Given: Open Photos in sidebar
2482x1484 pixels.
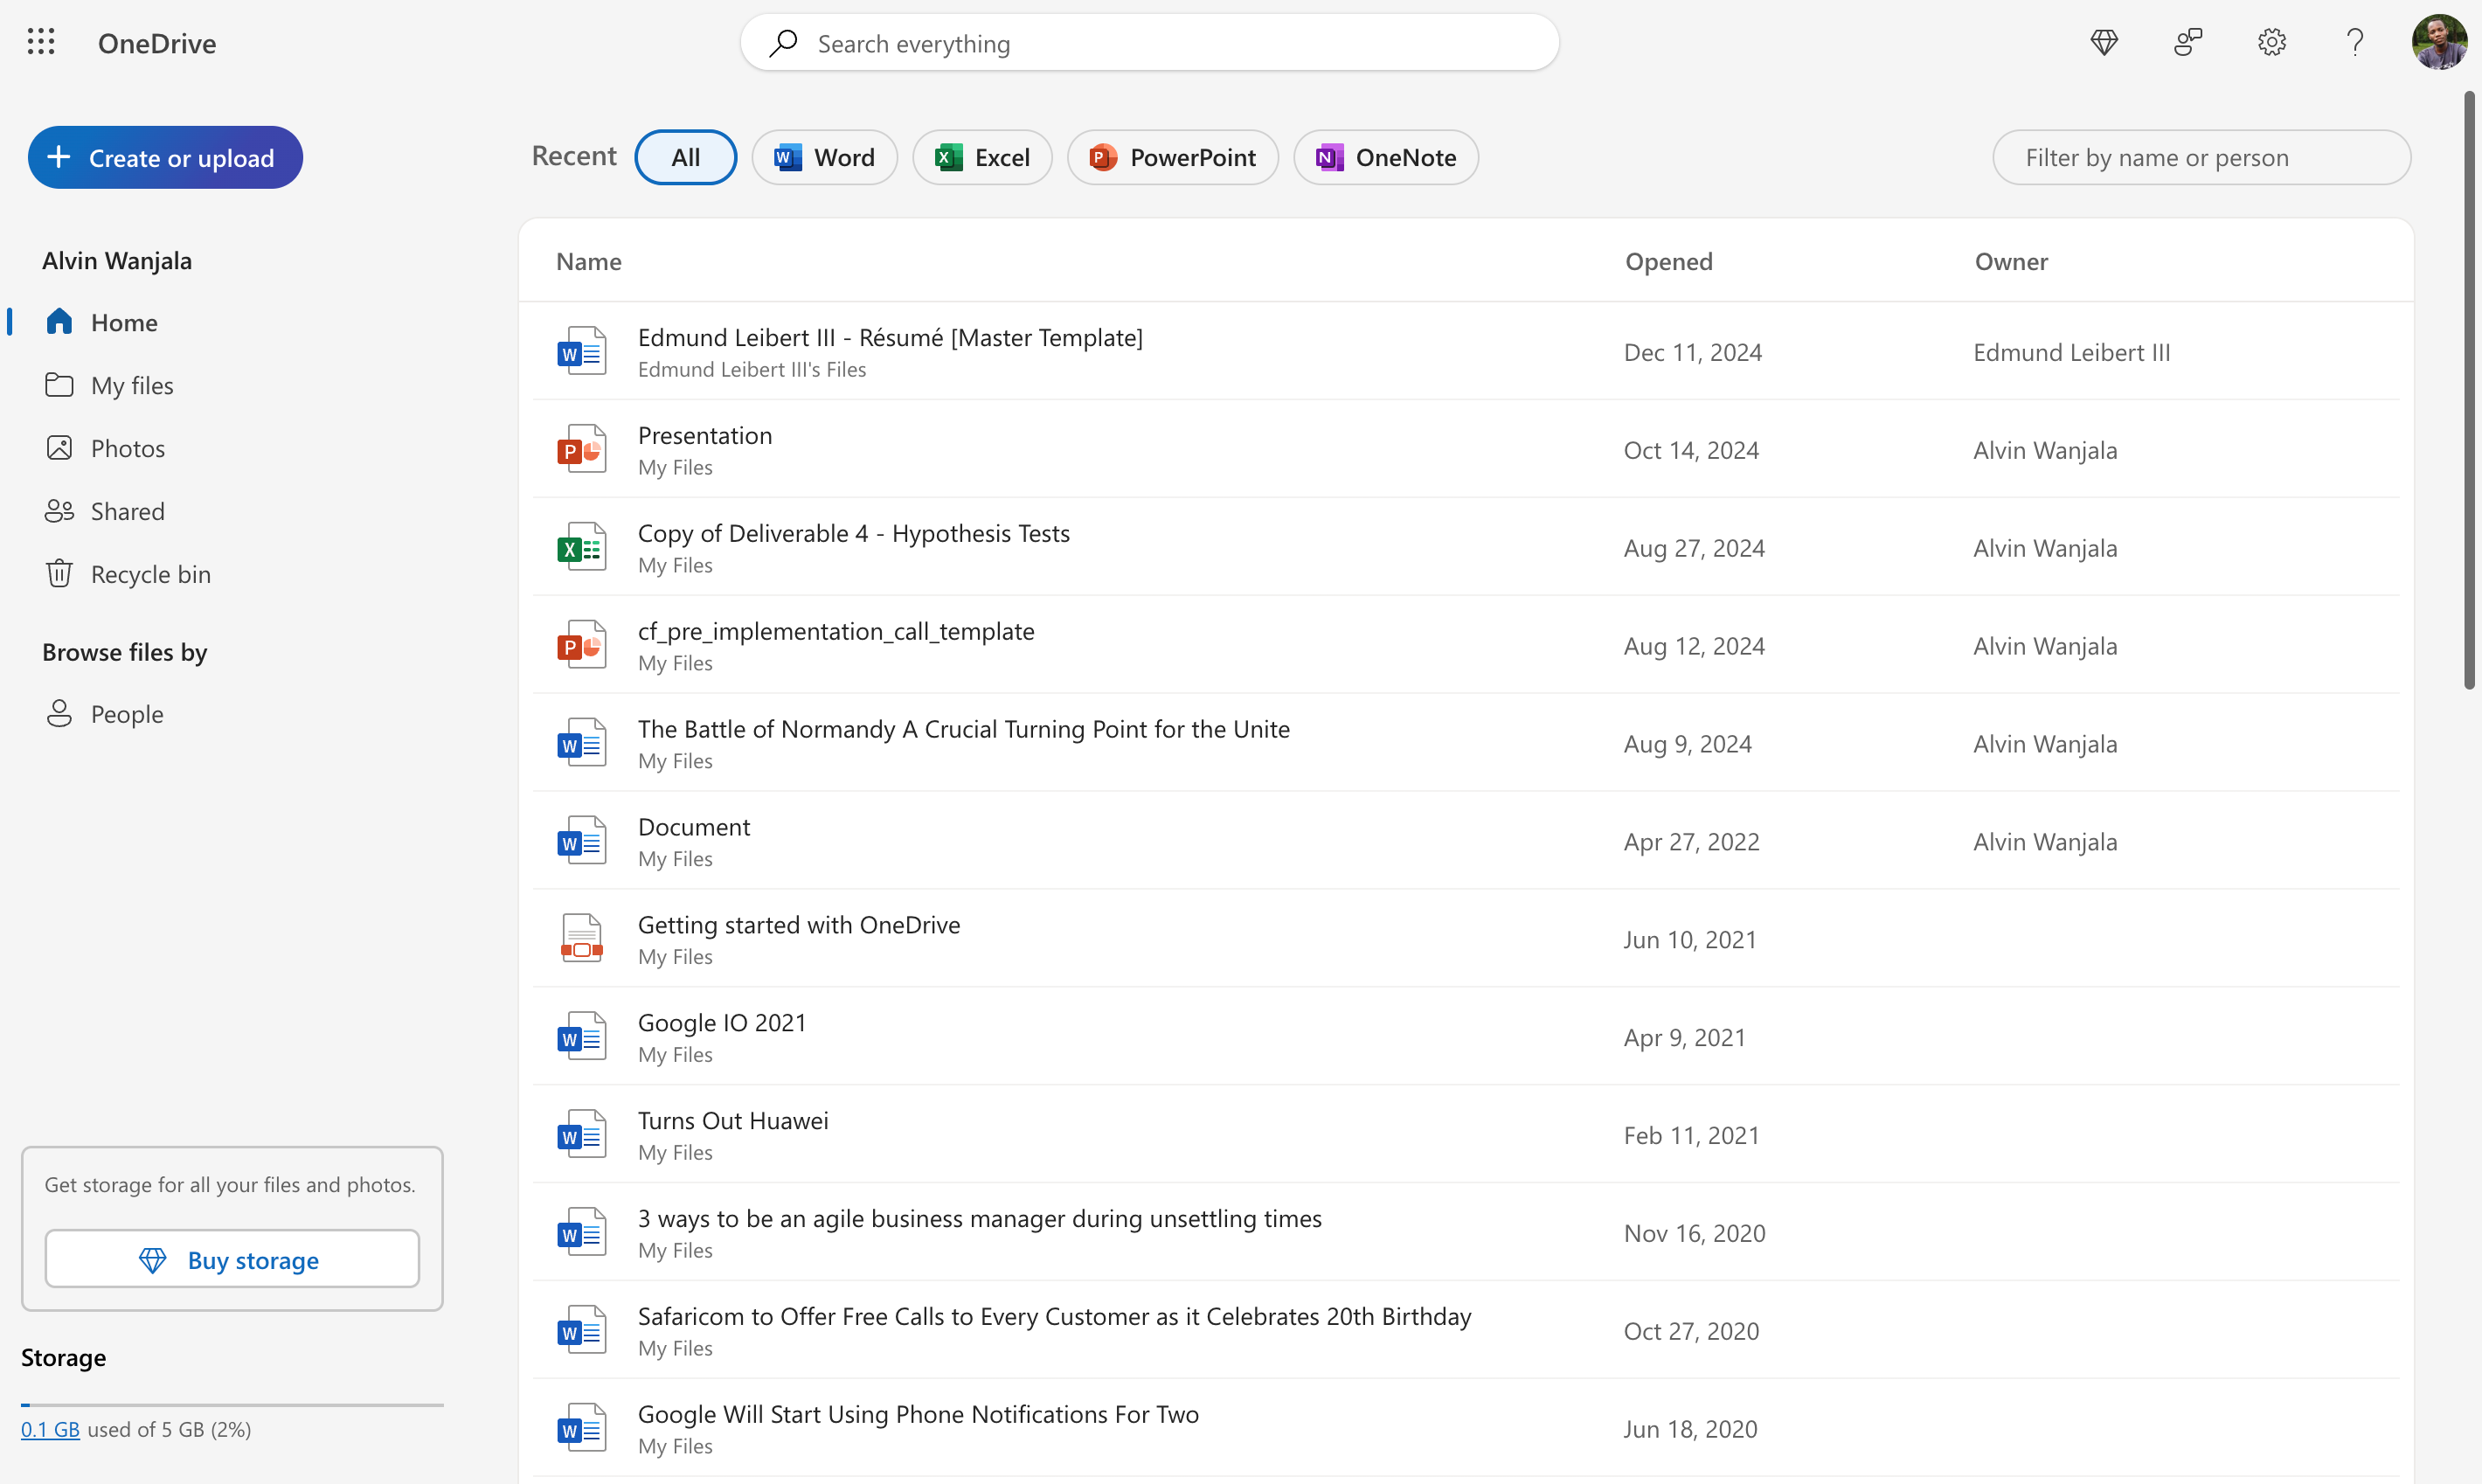Looking at the screenshot, I should coord(128,448).
